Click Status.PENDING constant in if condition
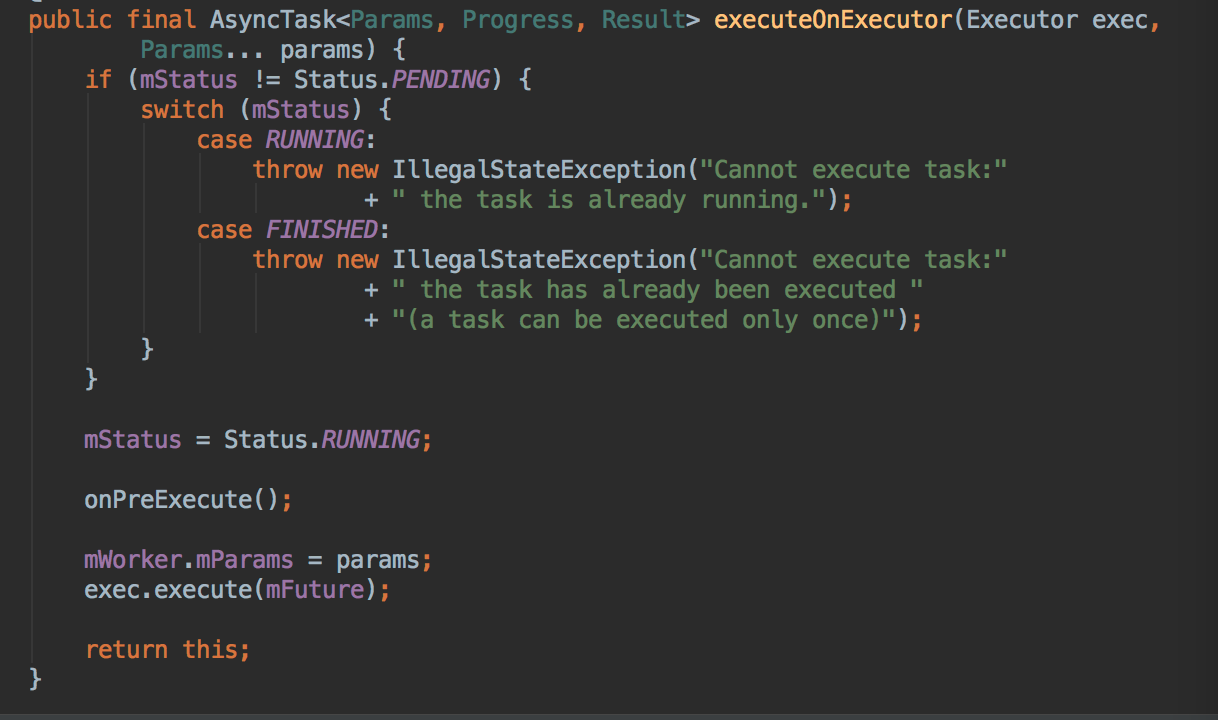 tap(394, 79)
